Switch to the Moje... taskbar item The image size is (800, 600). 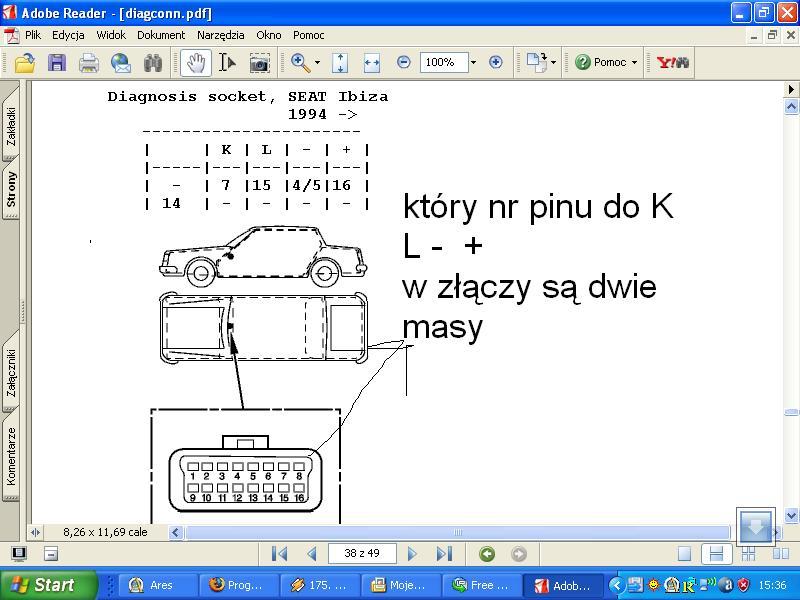pyautogui.click(x=400, y=585)
